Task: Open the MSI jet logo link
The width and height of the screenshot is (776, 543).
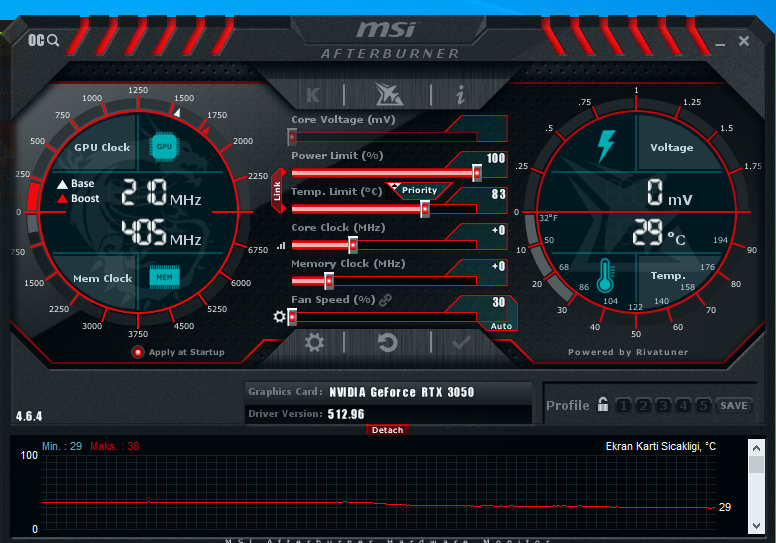Action: pyautogui.click(x=388, y=94)
